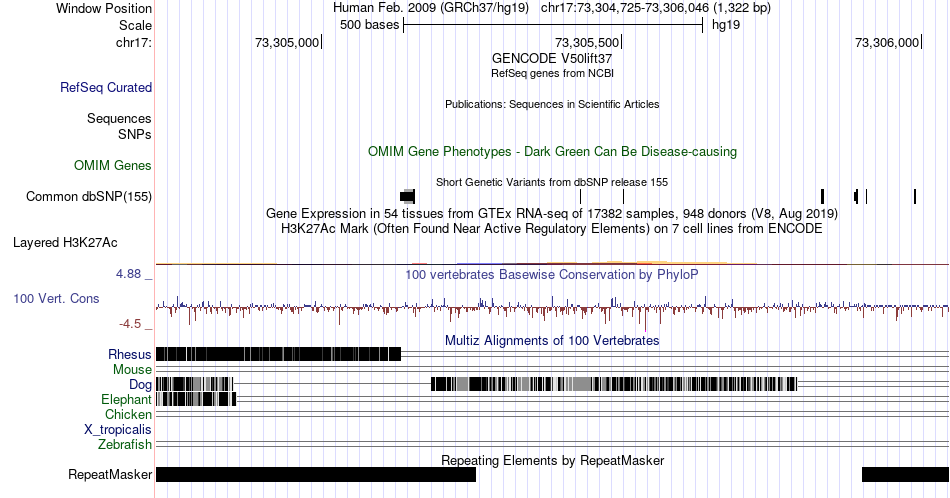Click the 100 Vert. Cons track label
950x498 pixels.
pos(56,299)
